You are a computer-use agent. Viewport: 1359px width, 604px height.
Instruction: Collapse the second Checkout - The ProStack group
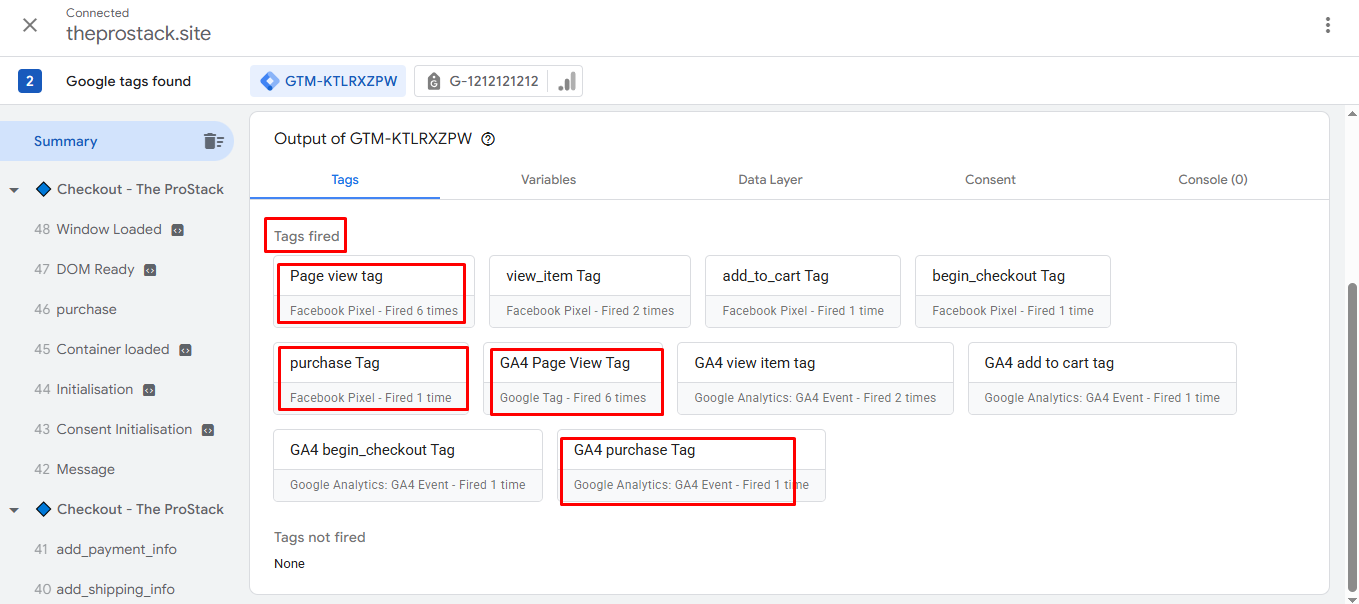coord(14,509)
